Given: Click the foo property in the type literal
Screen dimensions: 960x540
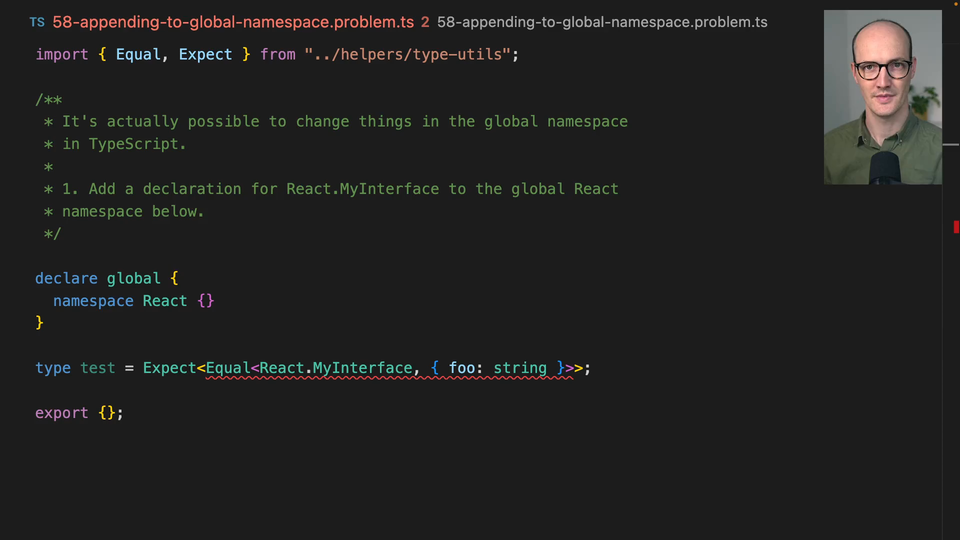Looking at the screenshot, I should click(x=461, y=368).
